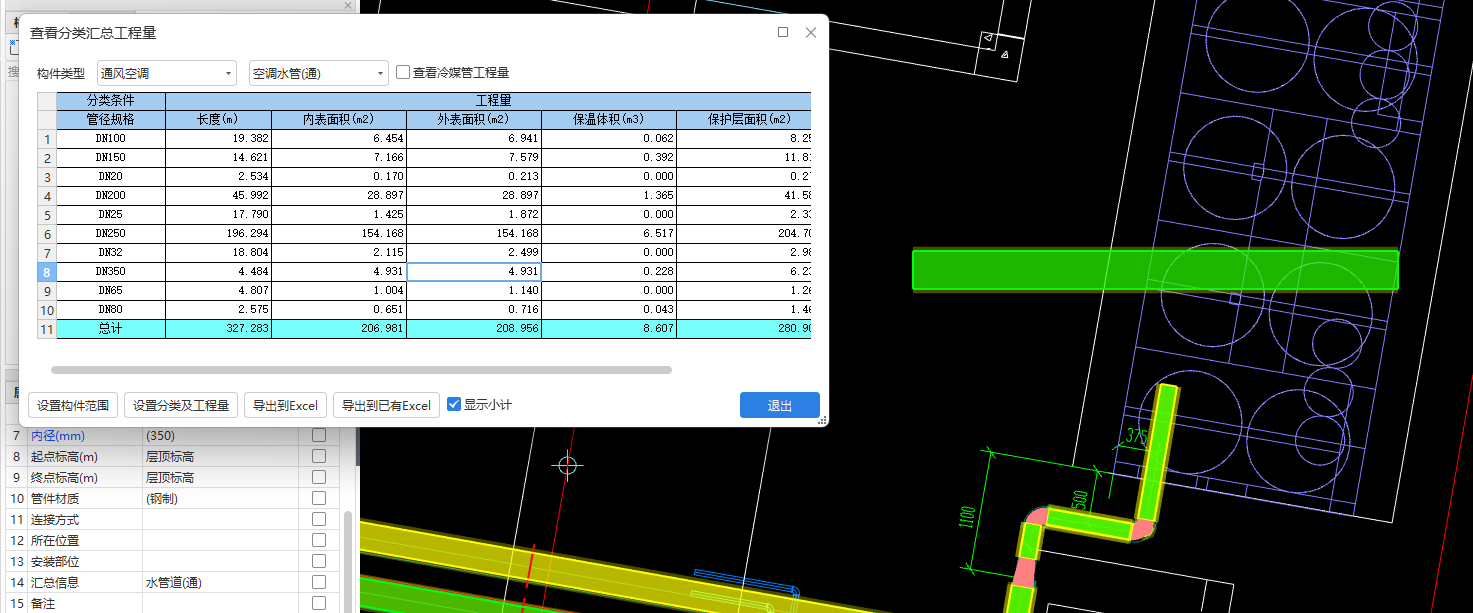Click the property panel vertical scrollbar
This screenshot has height=613, width=1473.
(349, 560)
